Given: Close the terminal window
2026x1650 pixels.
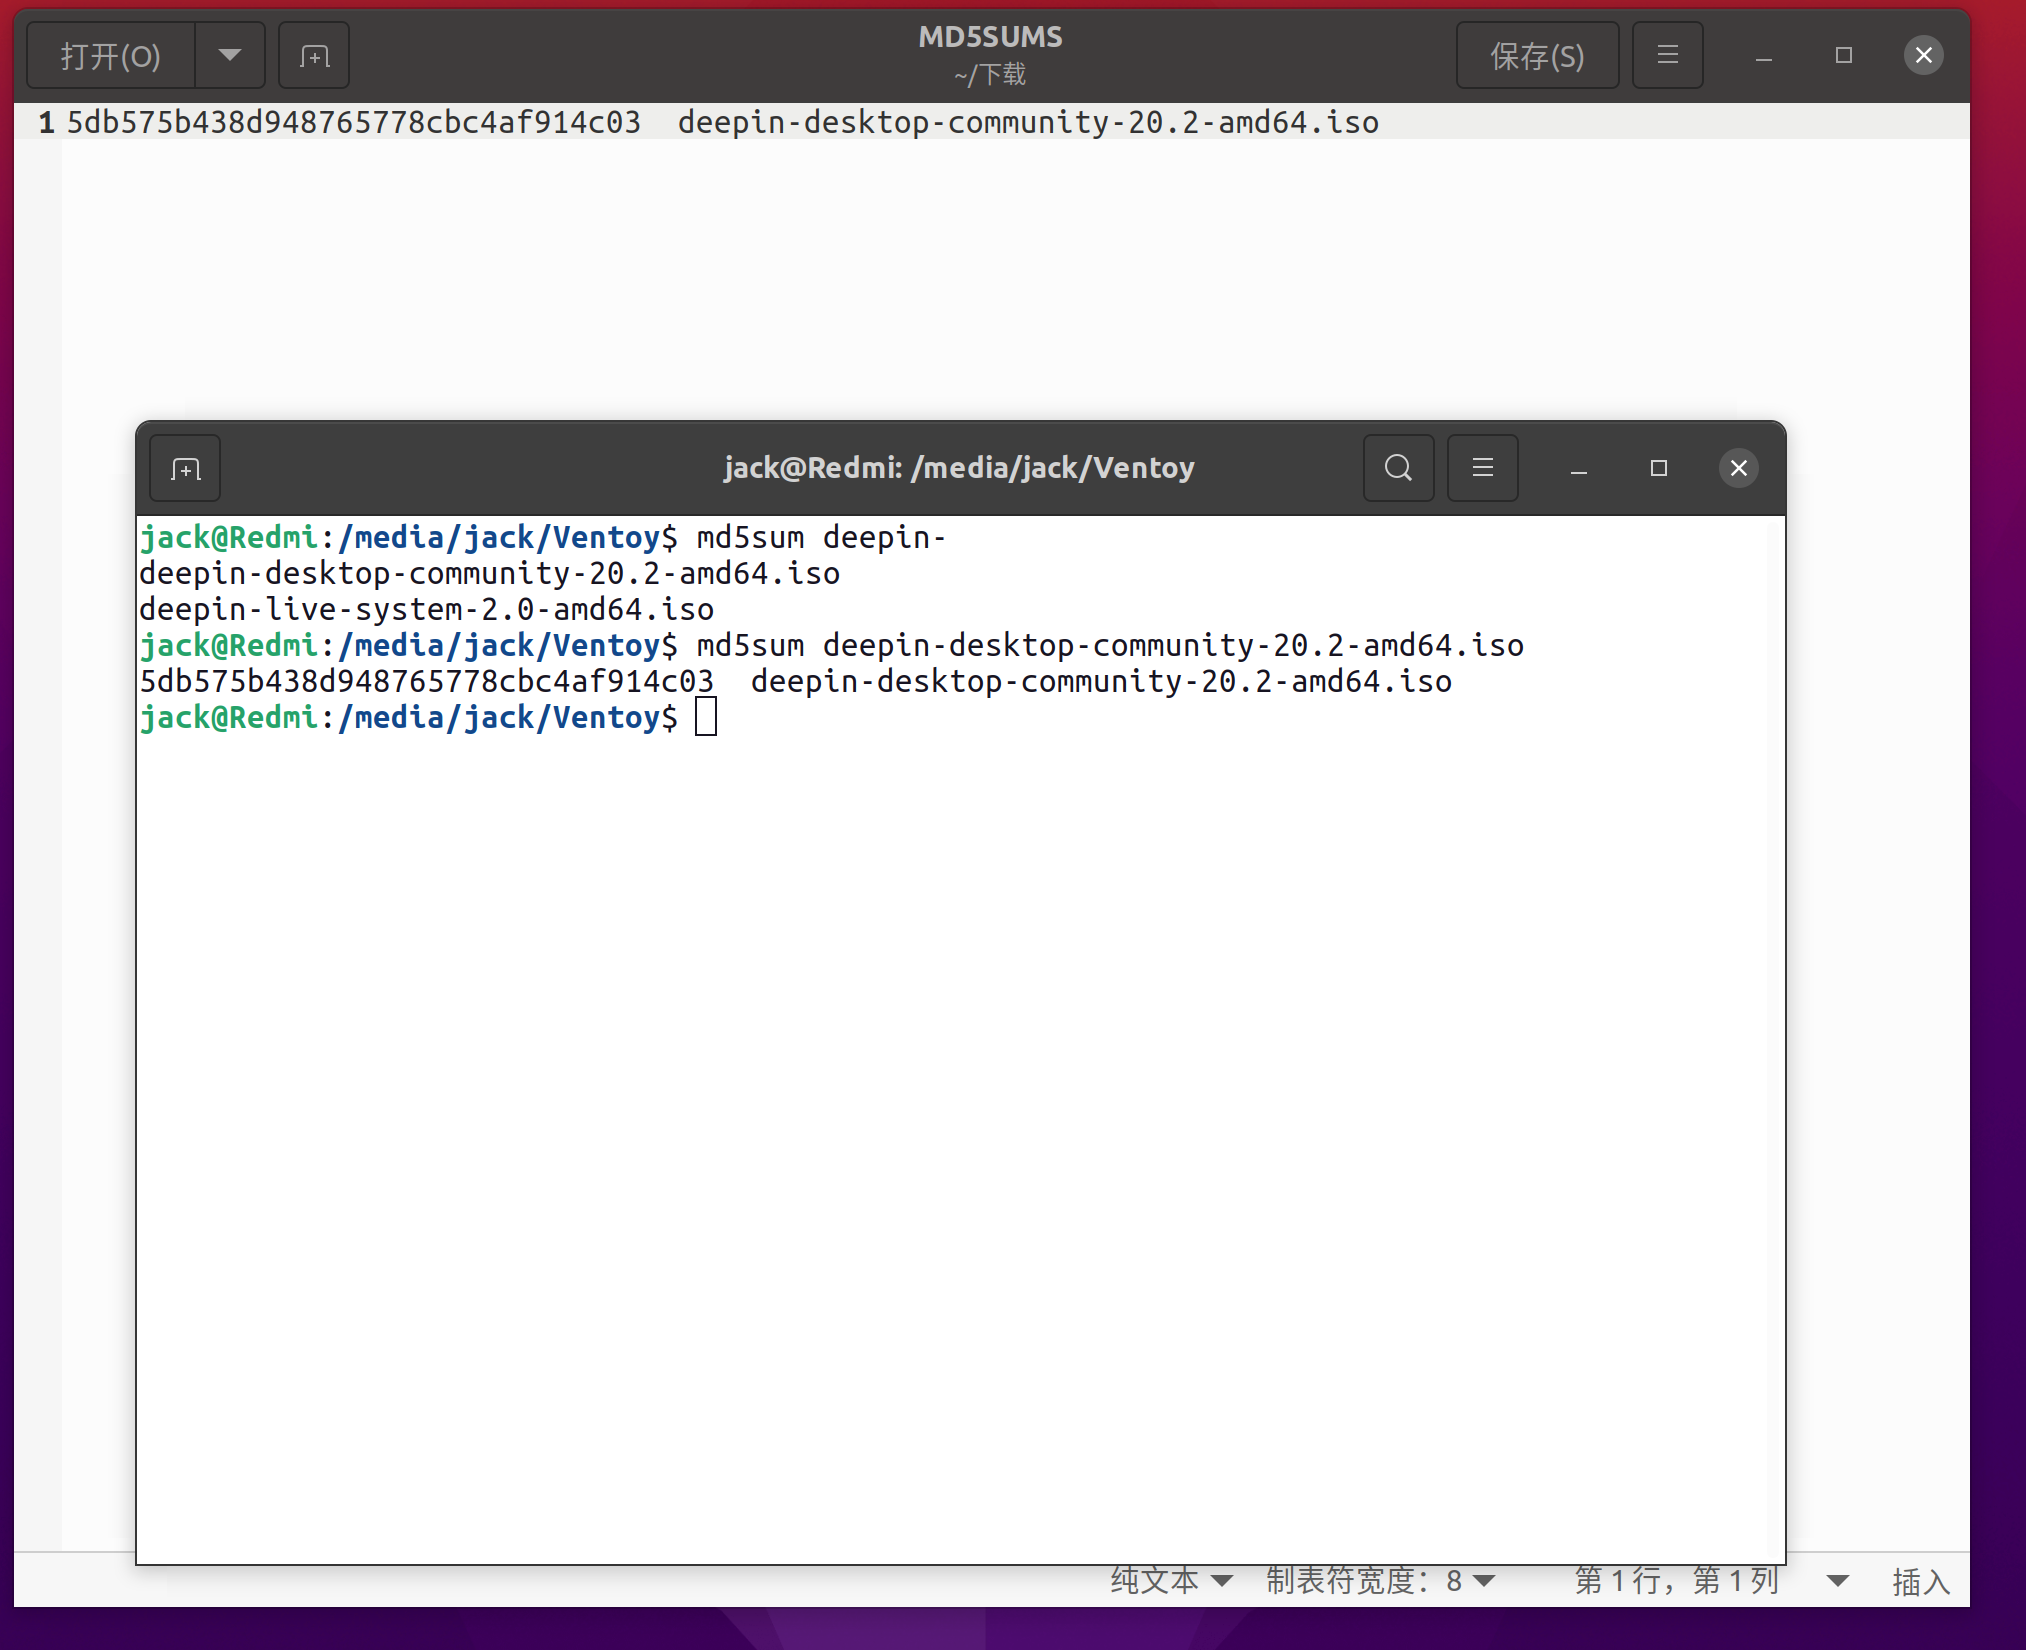Looking at the screenshot, I should pyautogui.click(x=1738, y=468).
